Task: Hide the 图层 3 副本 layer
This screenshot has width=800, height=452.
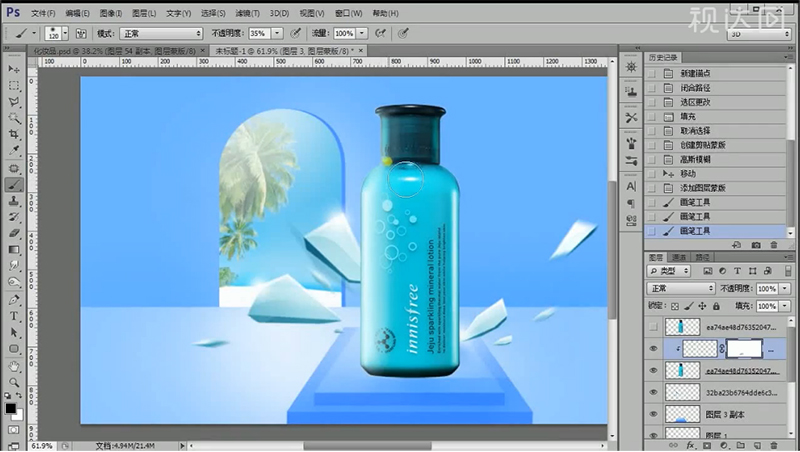Action: point(654,414)
